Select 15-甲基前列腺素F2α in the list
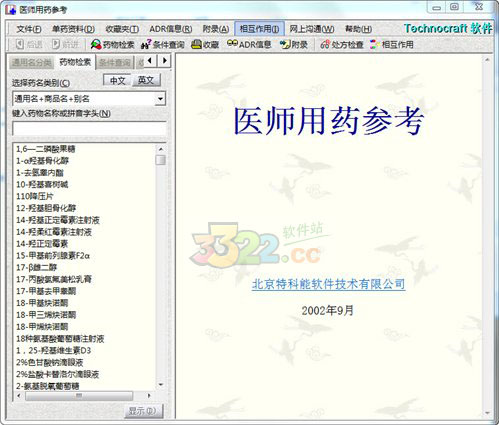The image size is (499, 425). [x=53, y=255]
